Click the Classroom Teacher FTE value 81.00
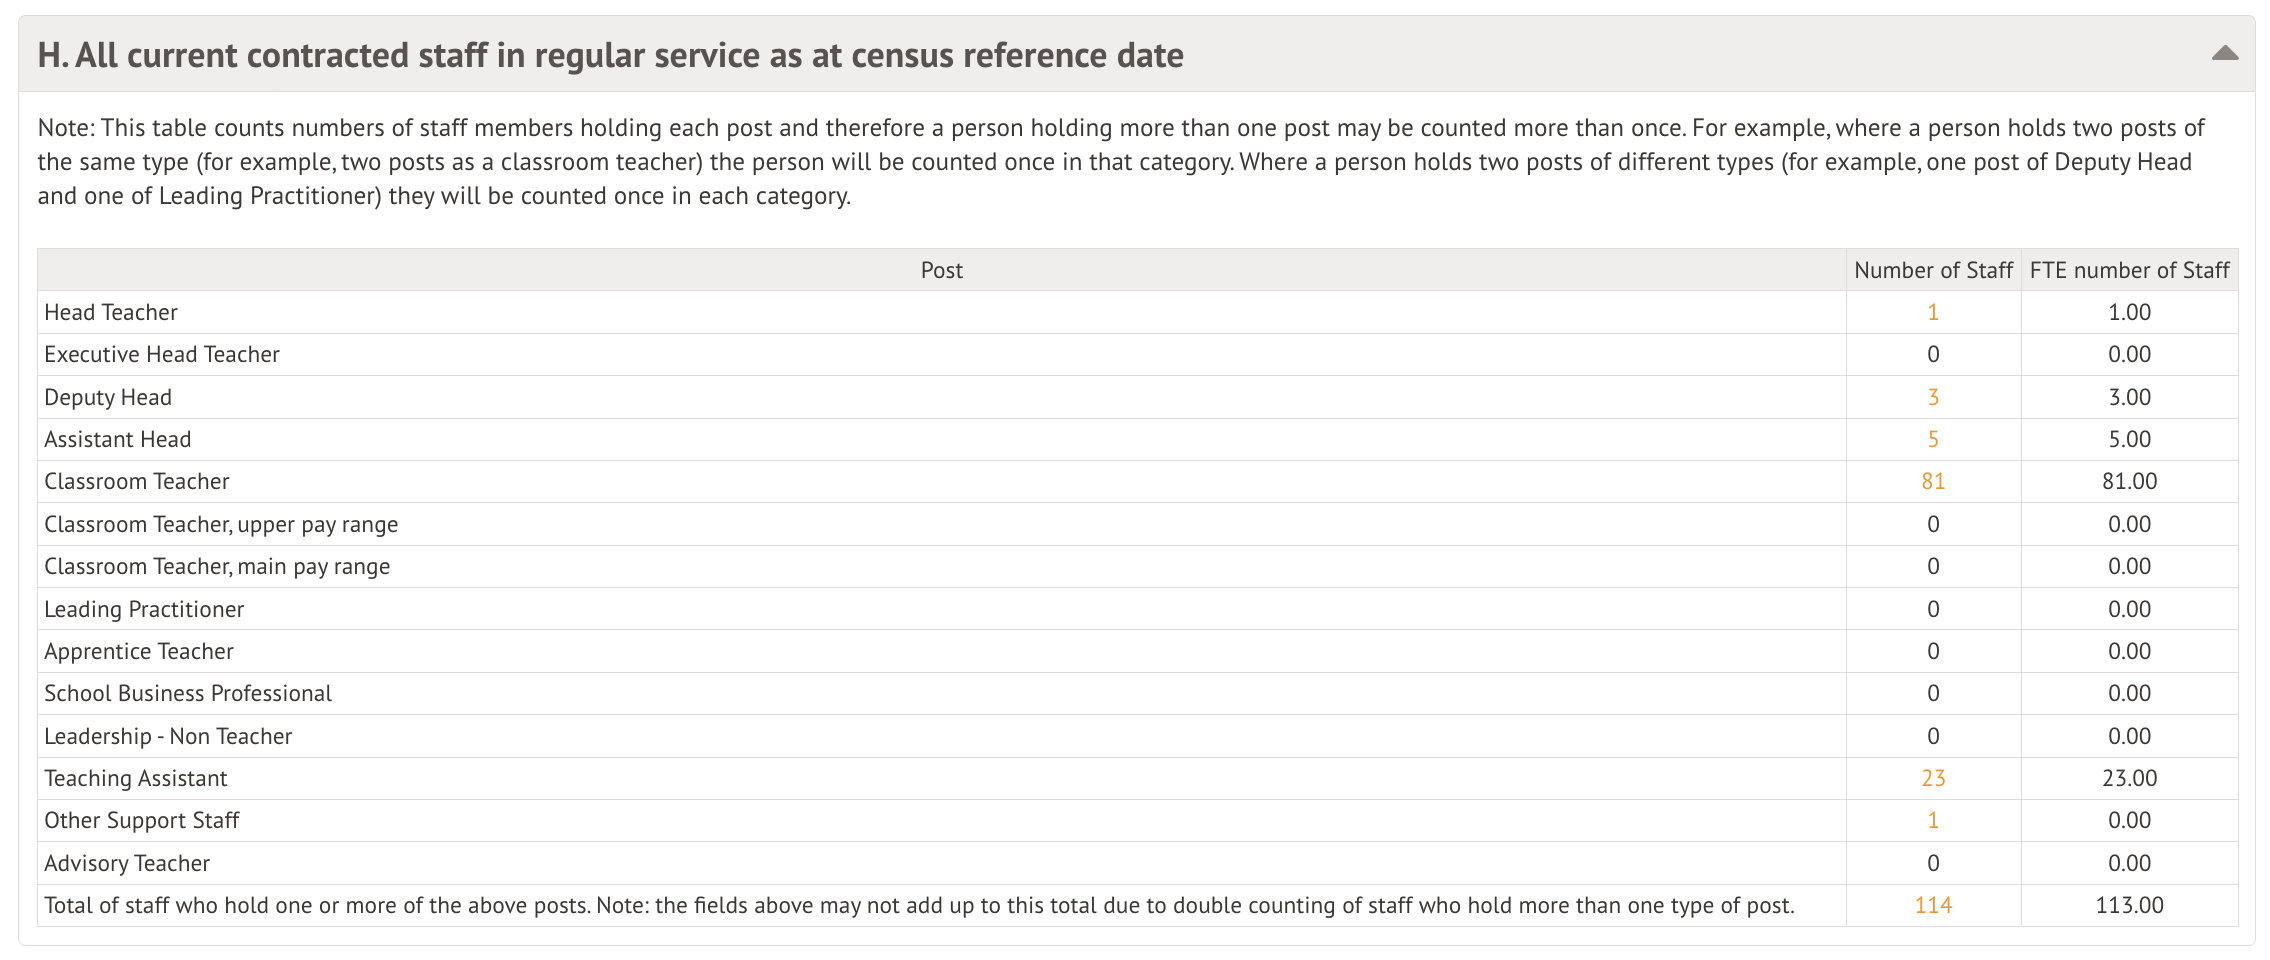 [x=2129, y=481]
